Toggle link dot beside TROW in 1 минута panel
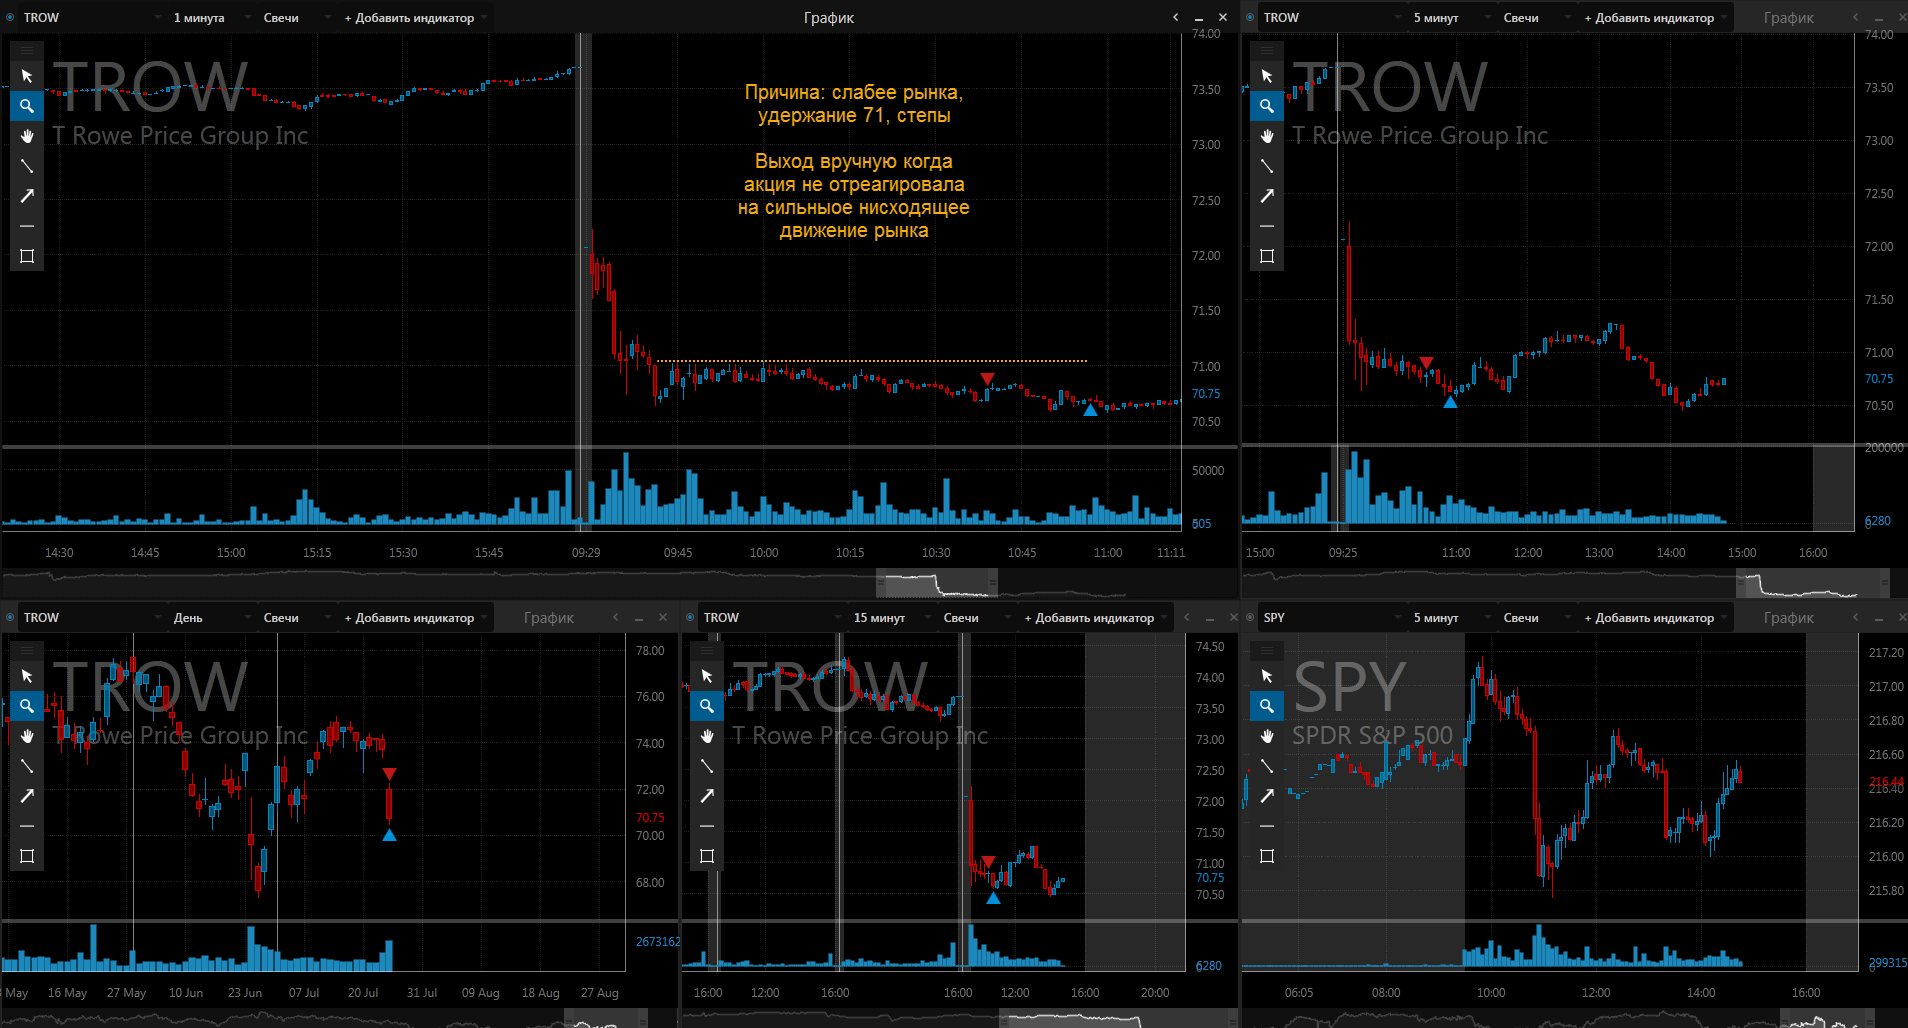1908x1028 pixels. tap(10, 17)
